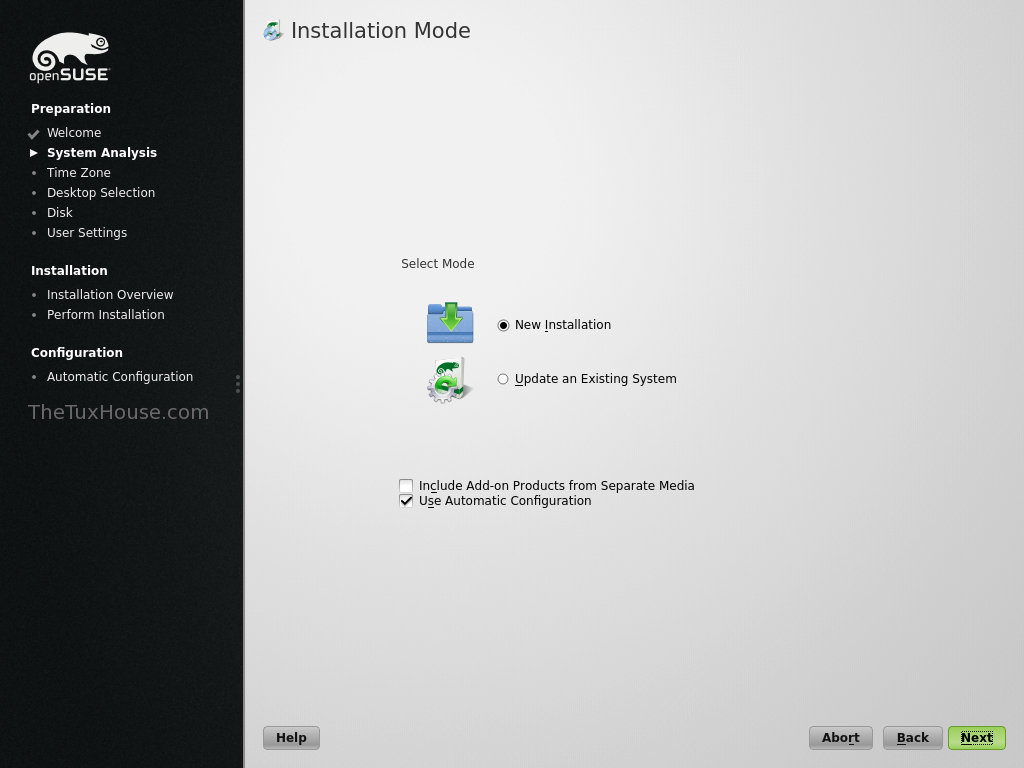Click the Automatic Configuration step label

(x=120, y=377)
